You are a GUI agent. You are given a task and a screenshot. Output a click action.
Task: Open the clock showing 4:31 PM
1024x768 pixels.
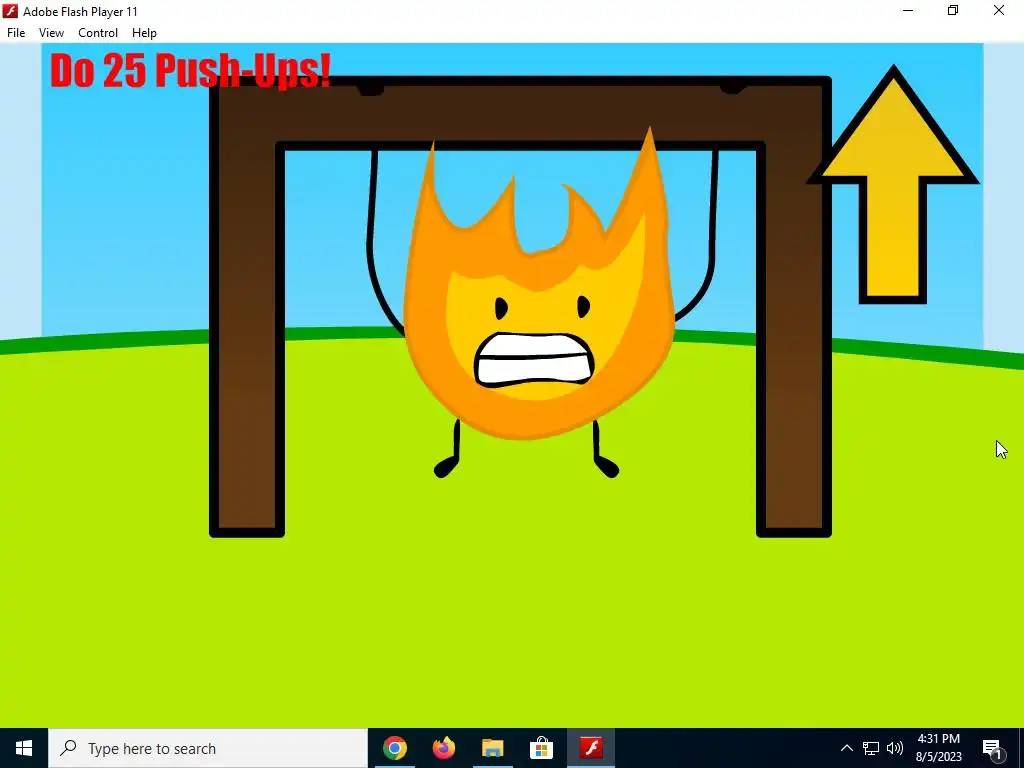(938, 748)
